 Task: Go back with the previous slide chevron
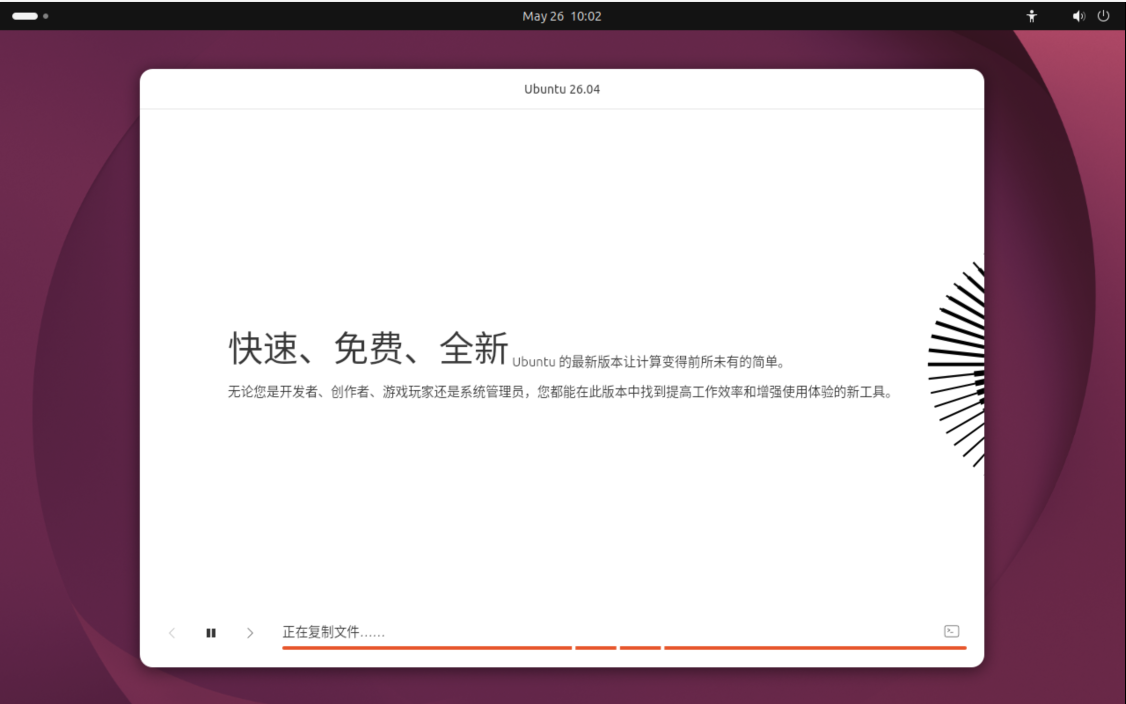tap(172, 633)
